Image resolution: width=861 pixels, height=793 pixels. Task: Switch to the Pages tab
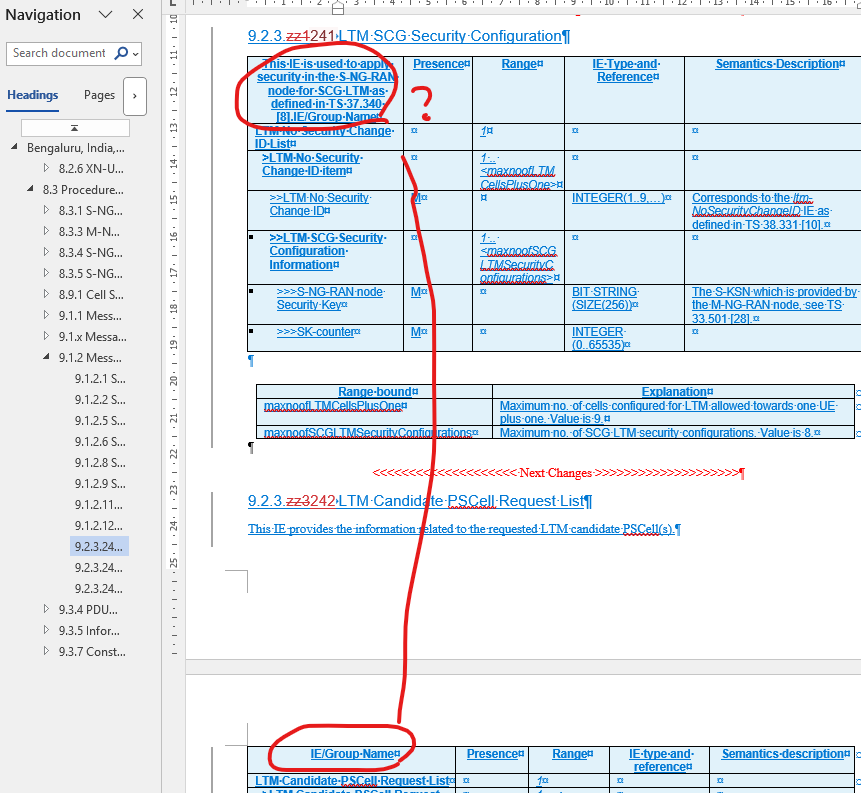(98, 95)
